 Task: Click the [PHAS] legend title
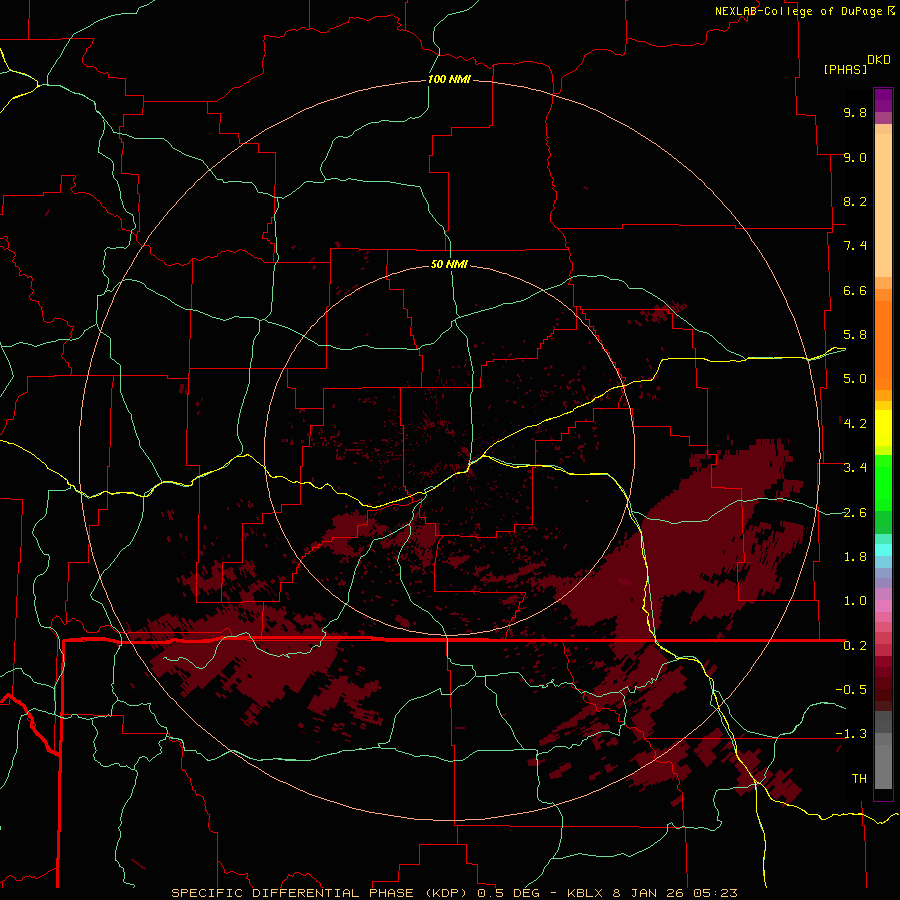[845, 69]
